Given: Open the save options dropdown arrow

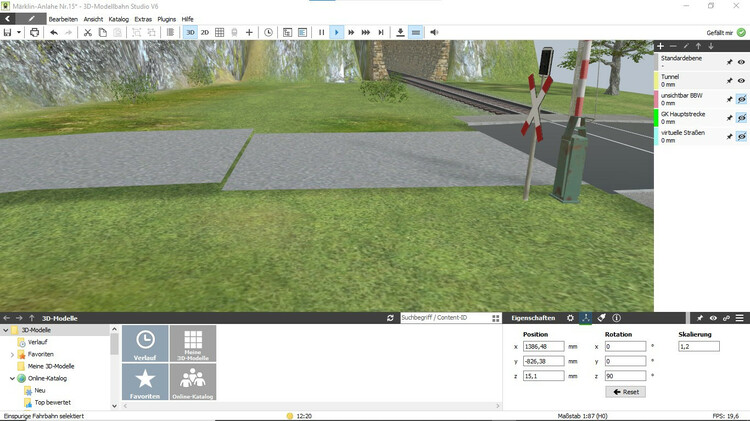Looking at the screenshot, I should pos(19,33).
